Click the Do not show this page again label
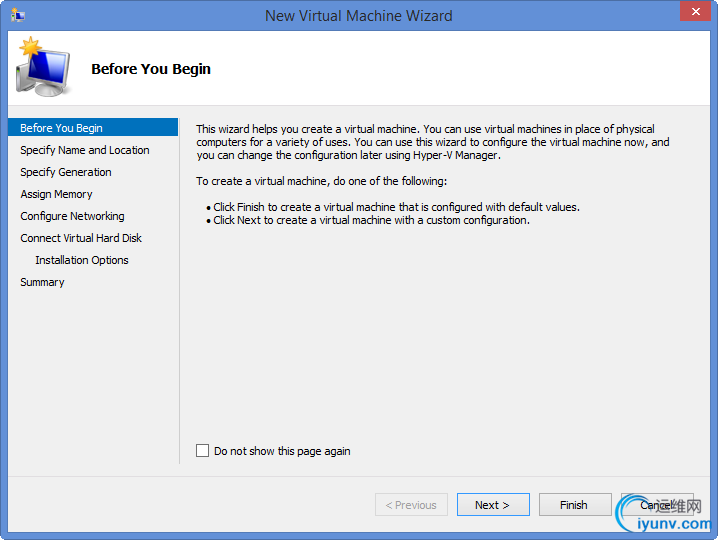Viewport: 718px width, 540px height. click(282, 451)
